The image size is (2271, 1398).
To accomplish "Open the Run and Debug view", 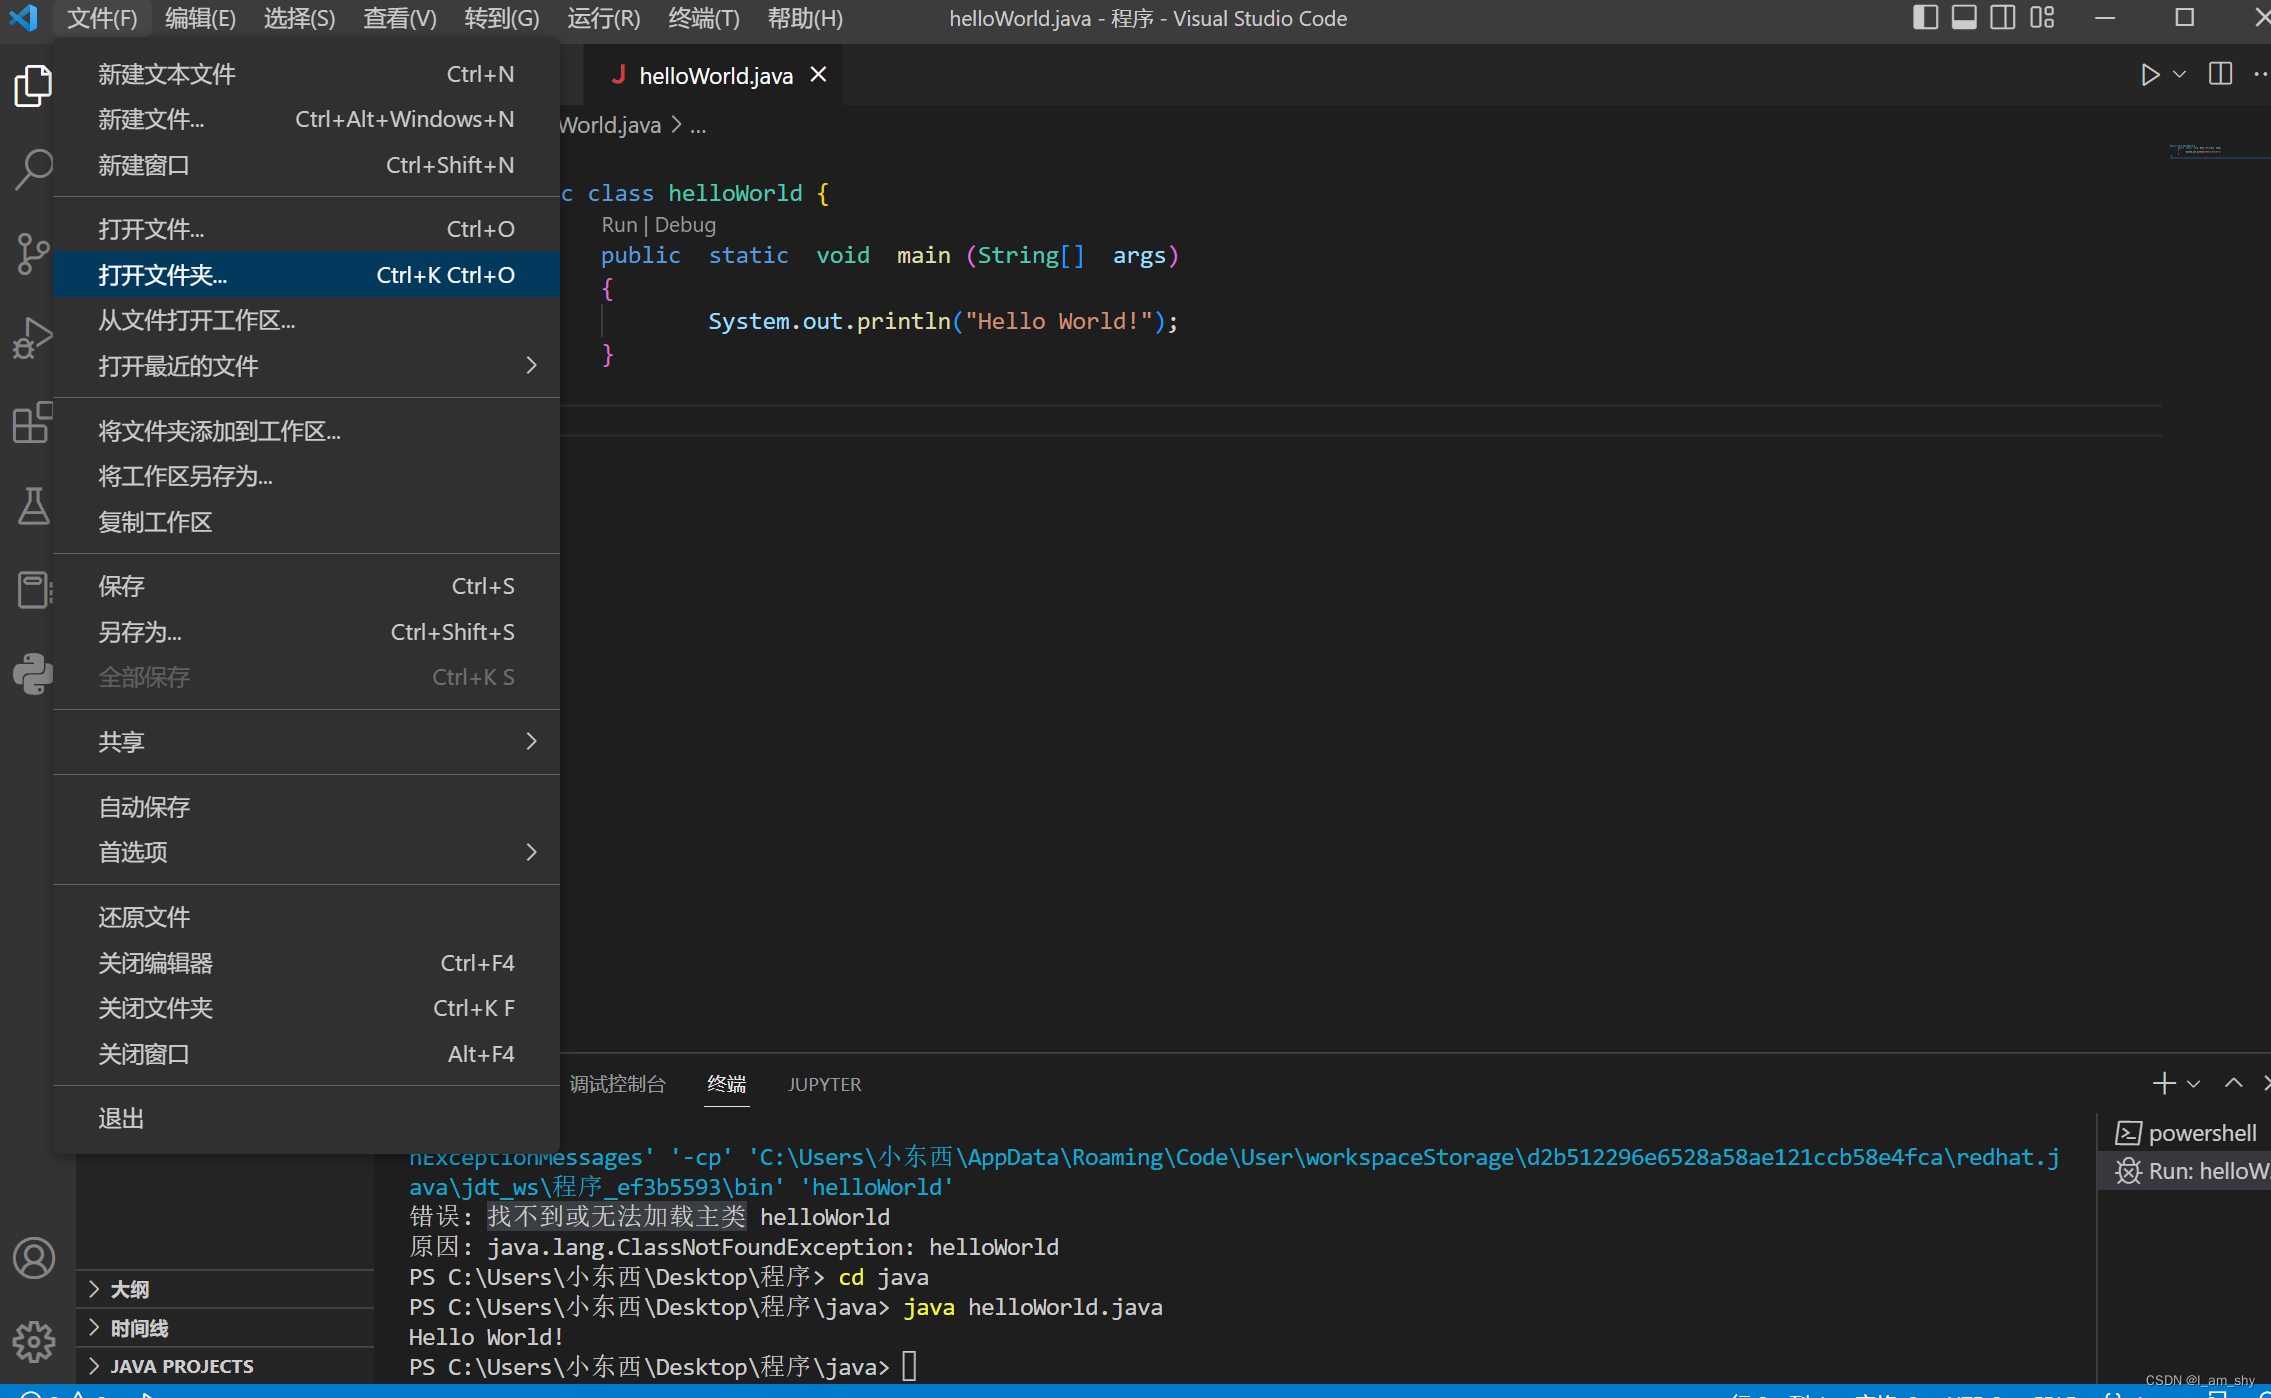I will coord(33,338).
